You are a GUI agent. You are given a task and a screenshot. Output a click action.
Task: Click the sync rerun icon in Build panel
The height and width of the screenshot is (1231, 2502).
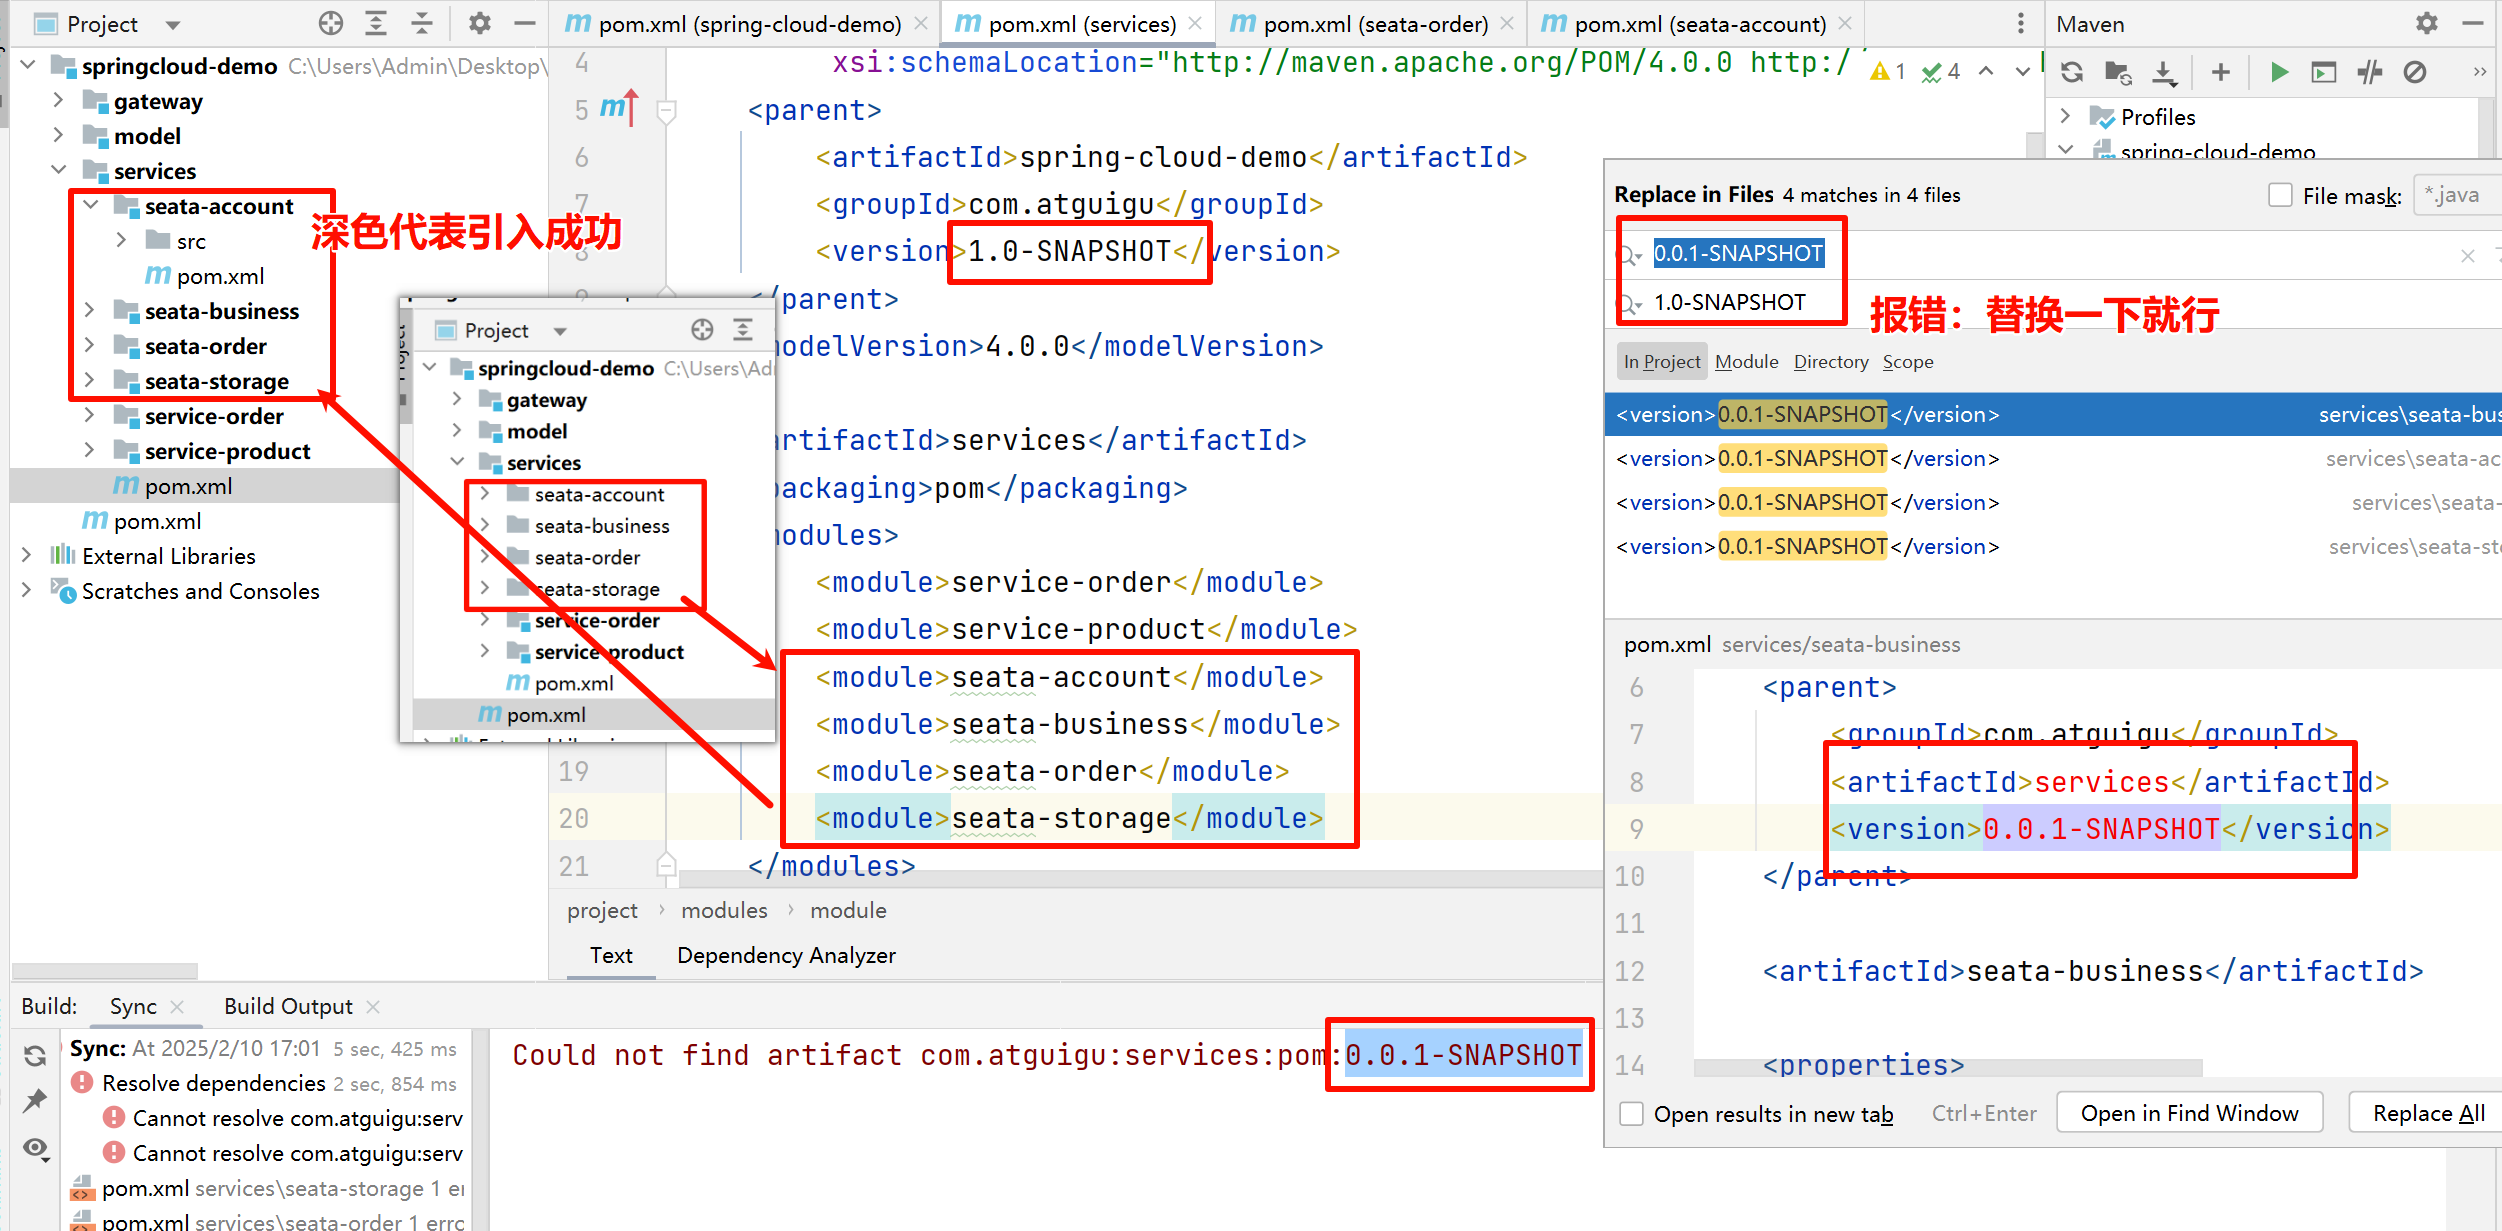35,1056
